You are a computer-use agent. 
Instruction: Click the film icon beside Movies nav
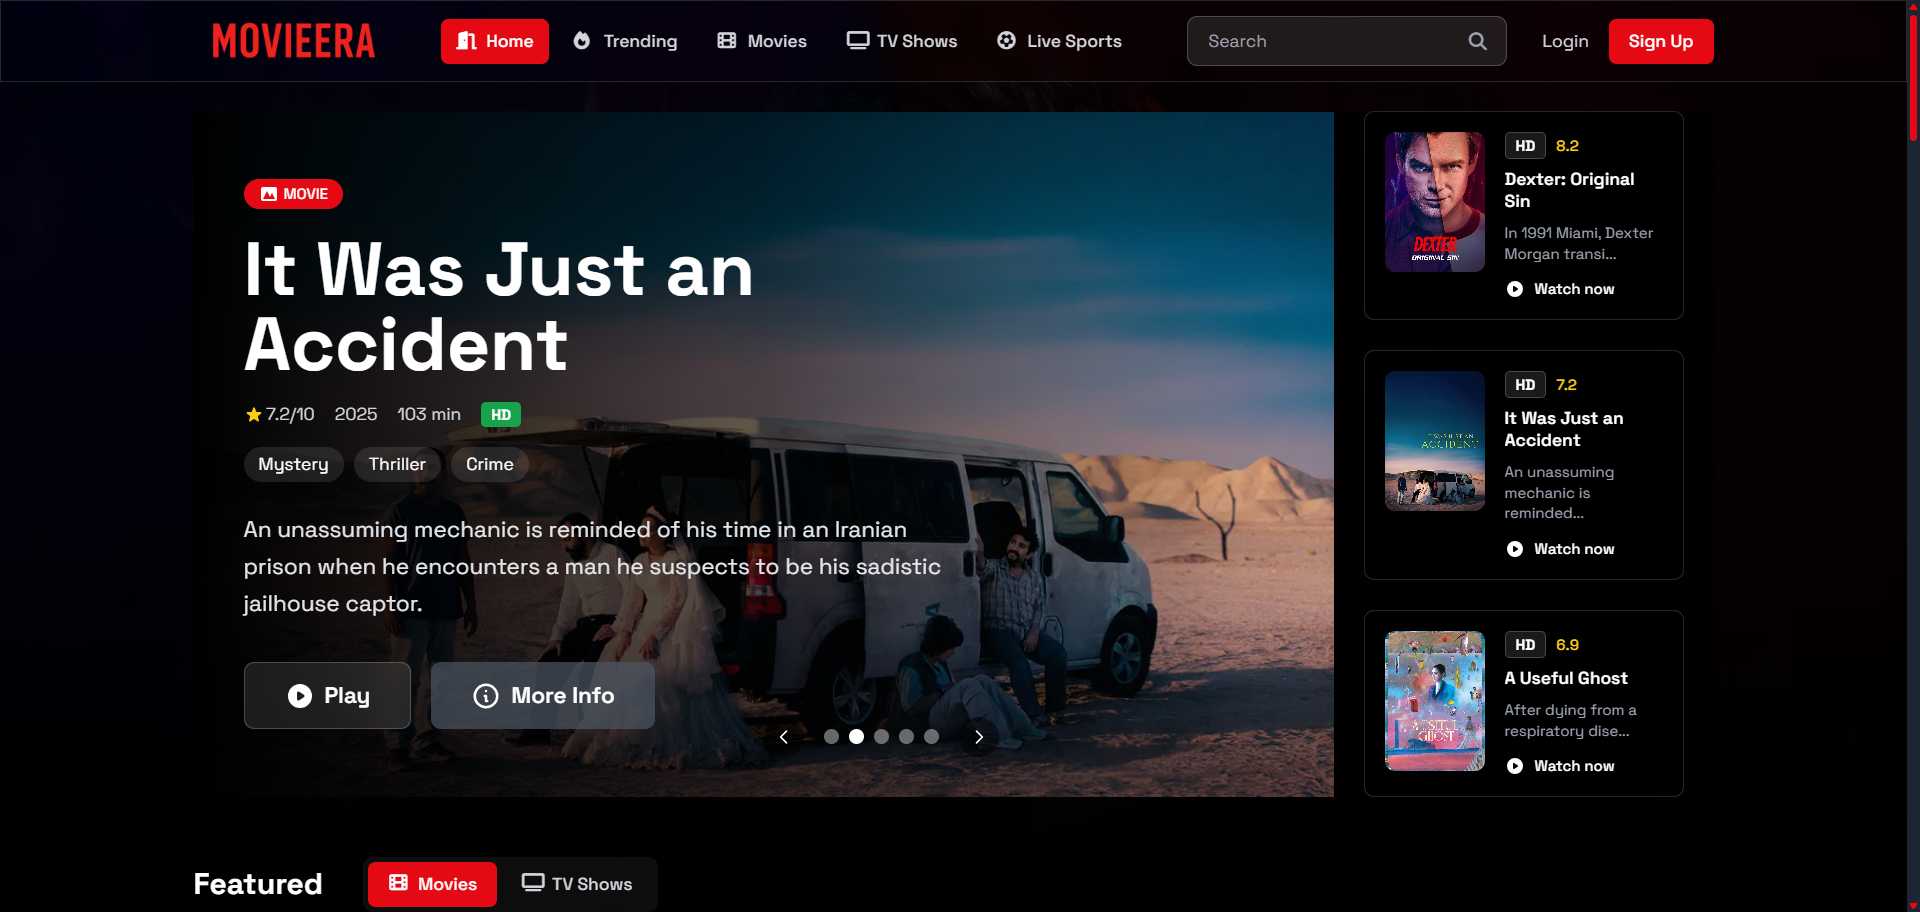[727, 41]
